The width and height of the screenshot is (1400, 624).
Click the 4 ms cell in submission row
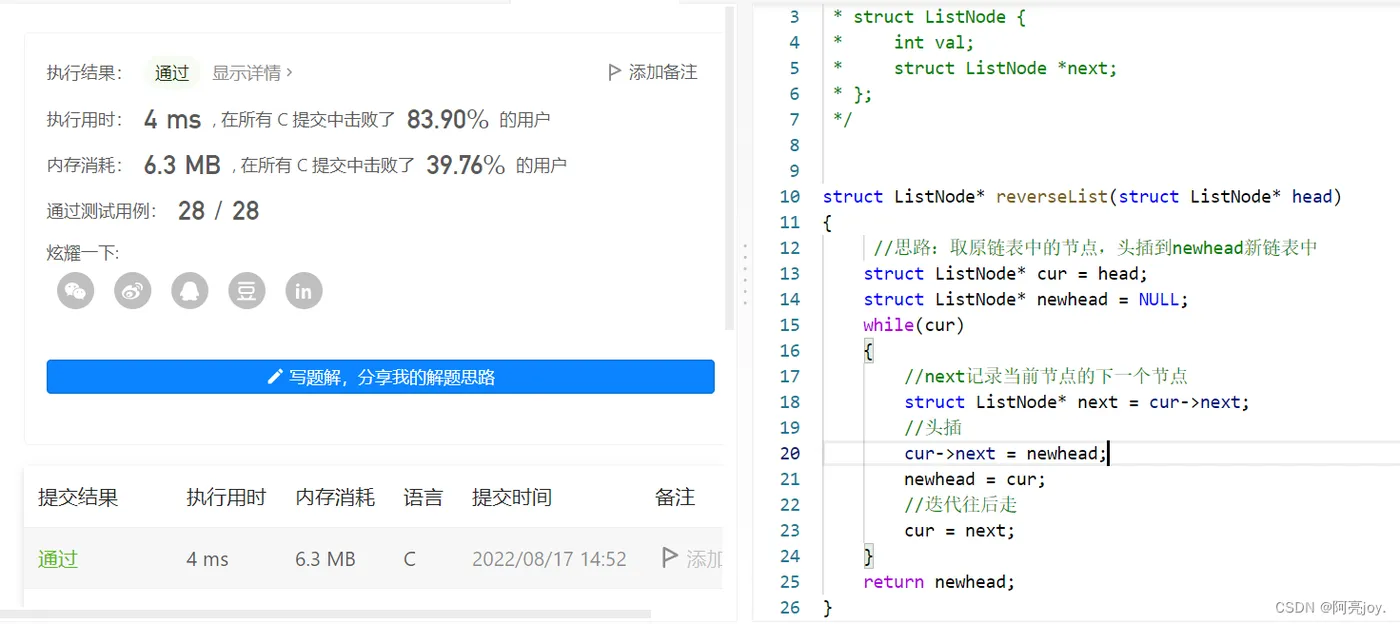click(207, 559)
